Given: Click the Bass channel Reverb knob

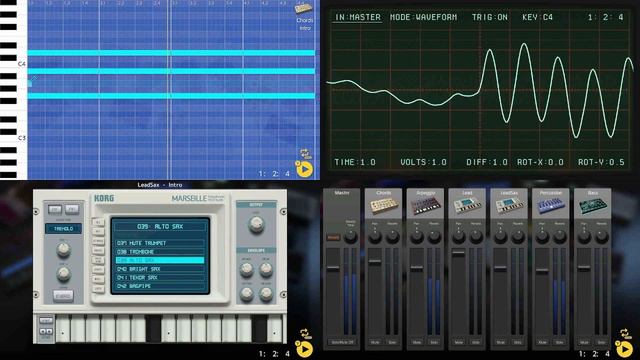Looking at the screenshot, I should (x=602, y=237).
